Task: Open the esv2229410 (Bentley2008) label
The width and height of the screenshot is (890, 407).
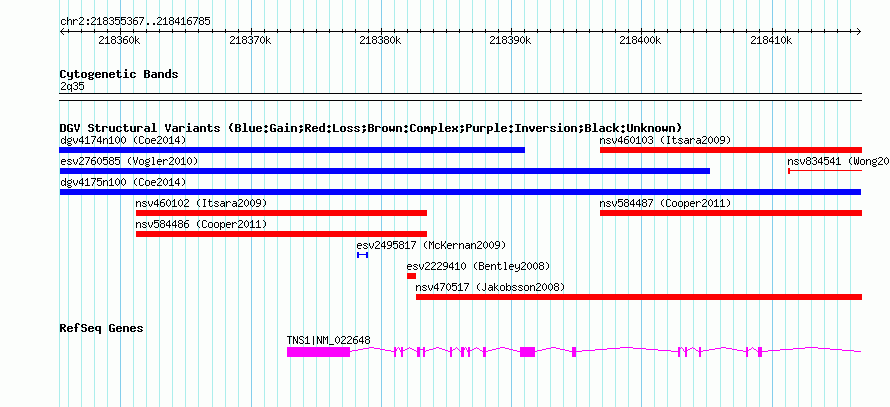Action: (x=478, y=266)
